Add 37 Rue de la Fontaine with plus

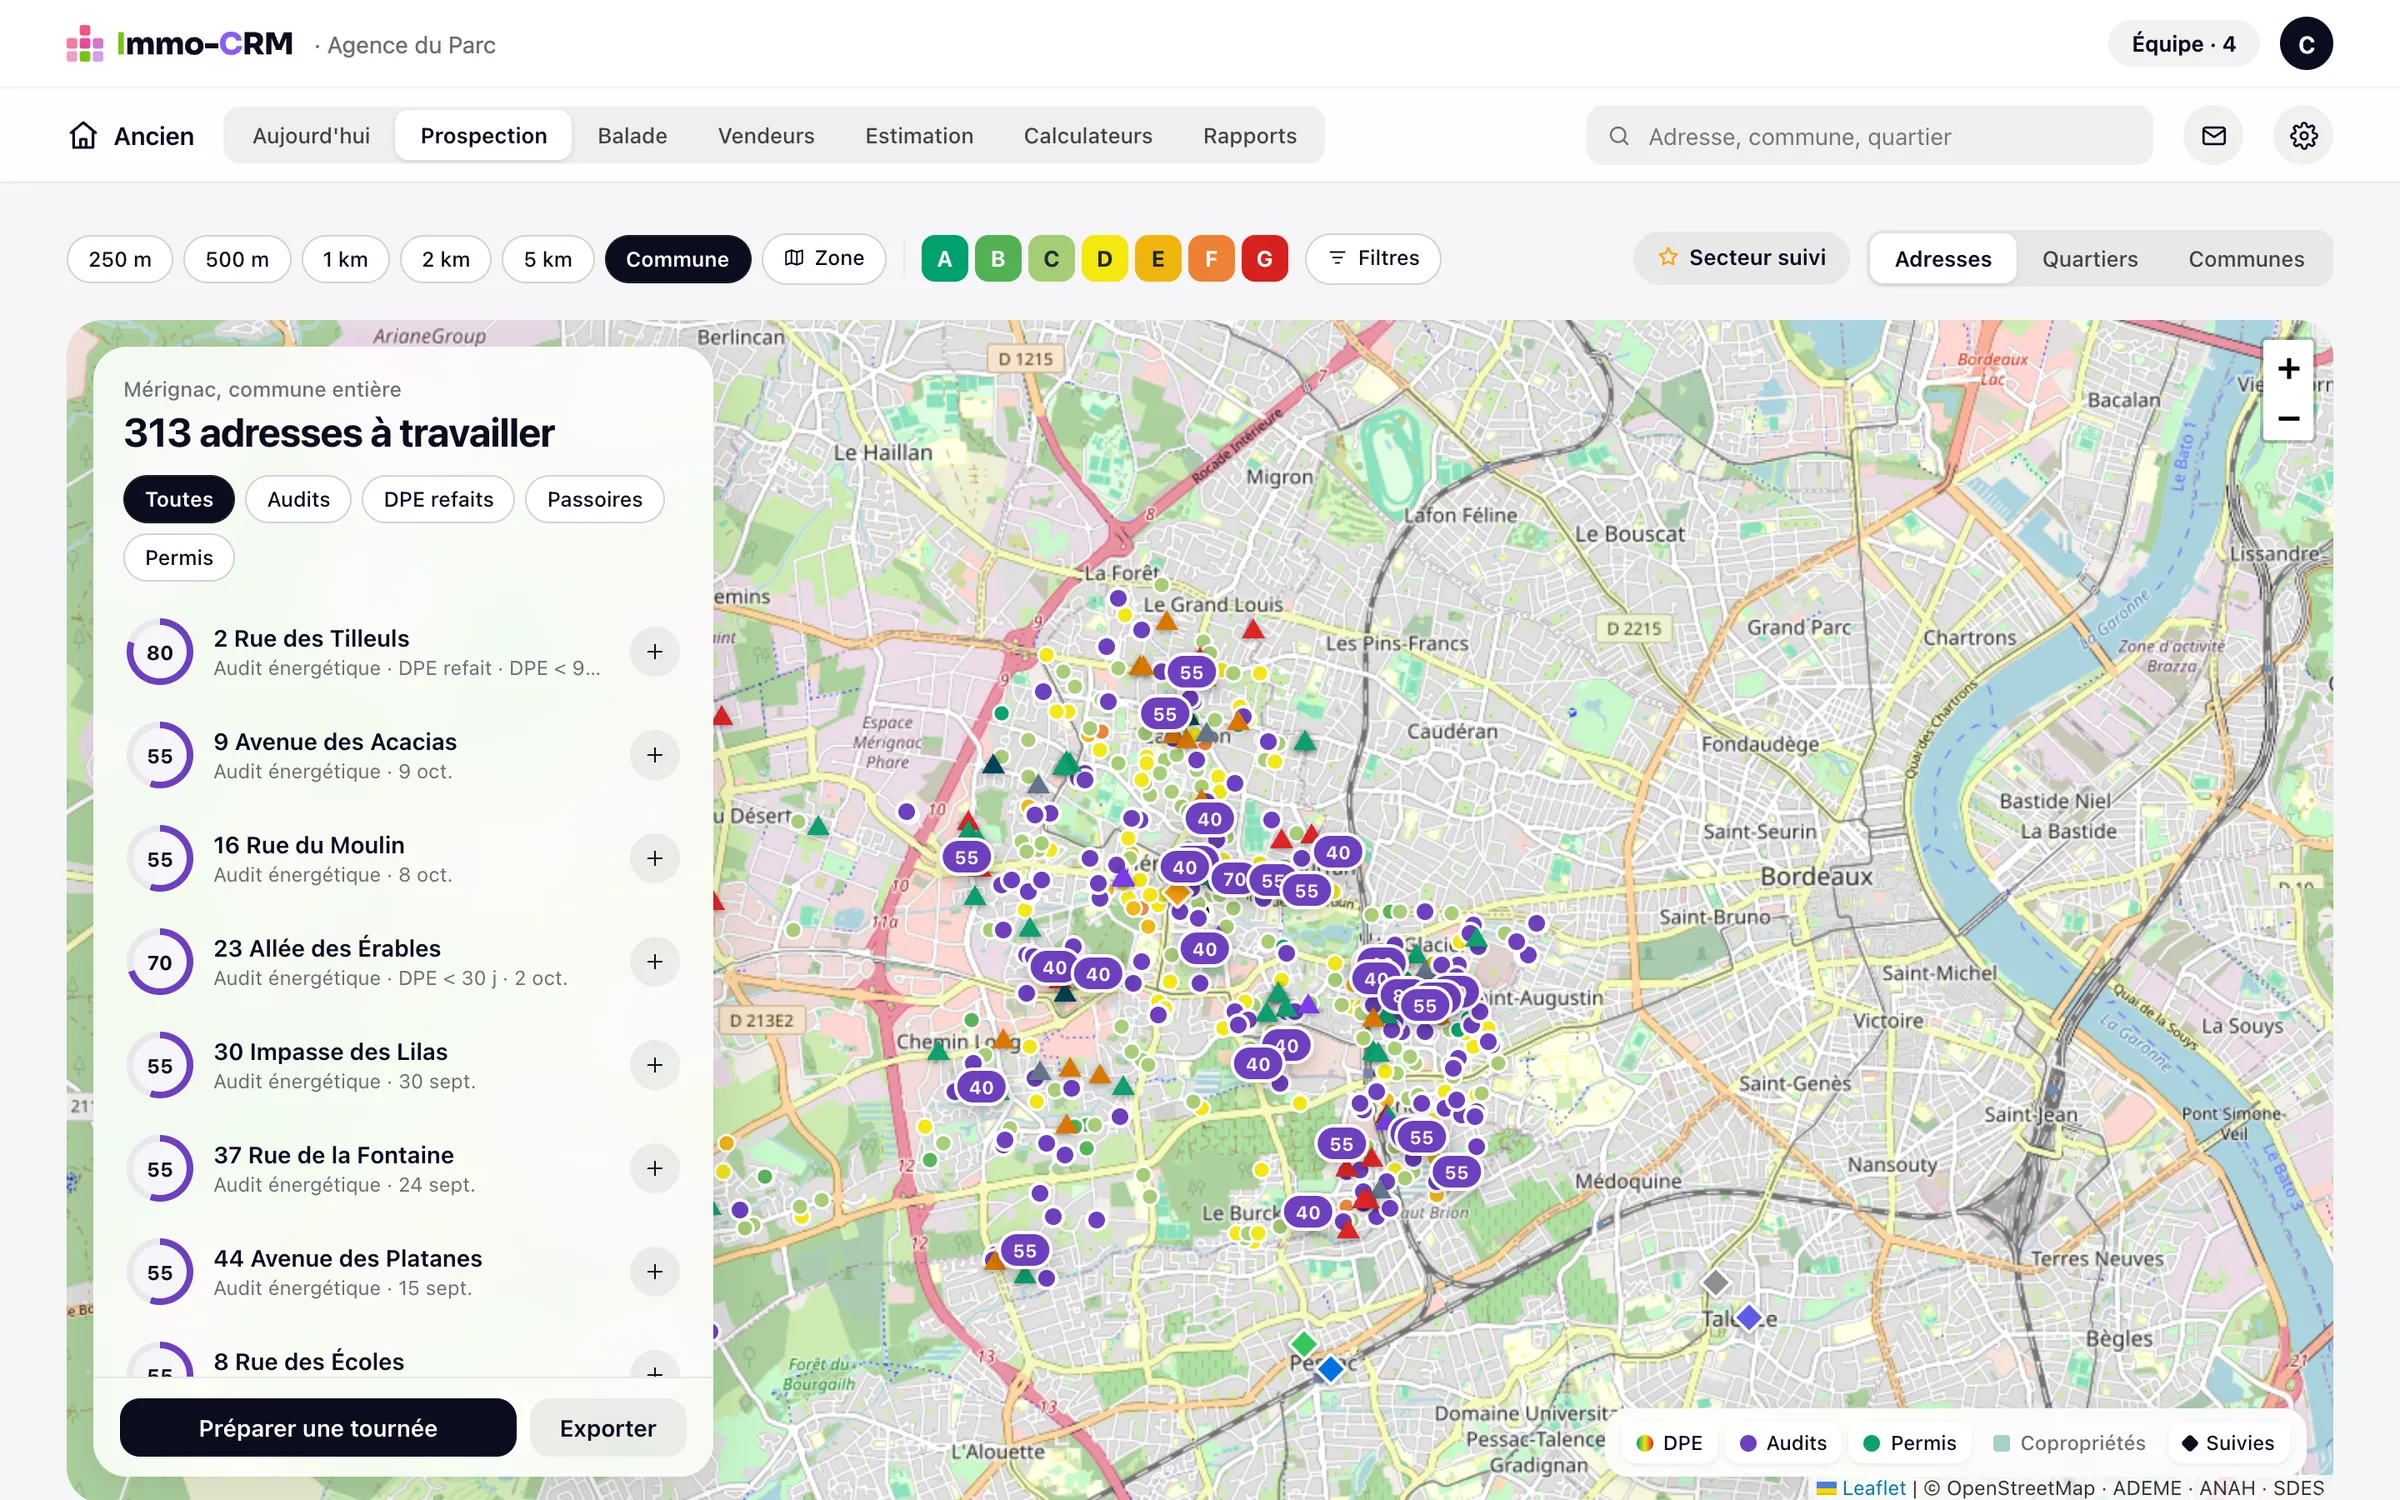(x=655, y=1168)
